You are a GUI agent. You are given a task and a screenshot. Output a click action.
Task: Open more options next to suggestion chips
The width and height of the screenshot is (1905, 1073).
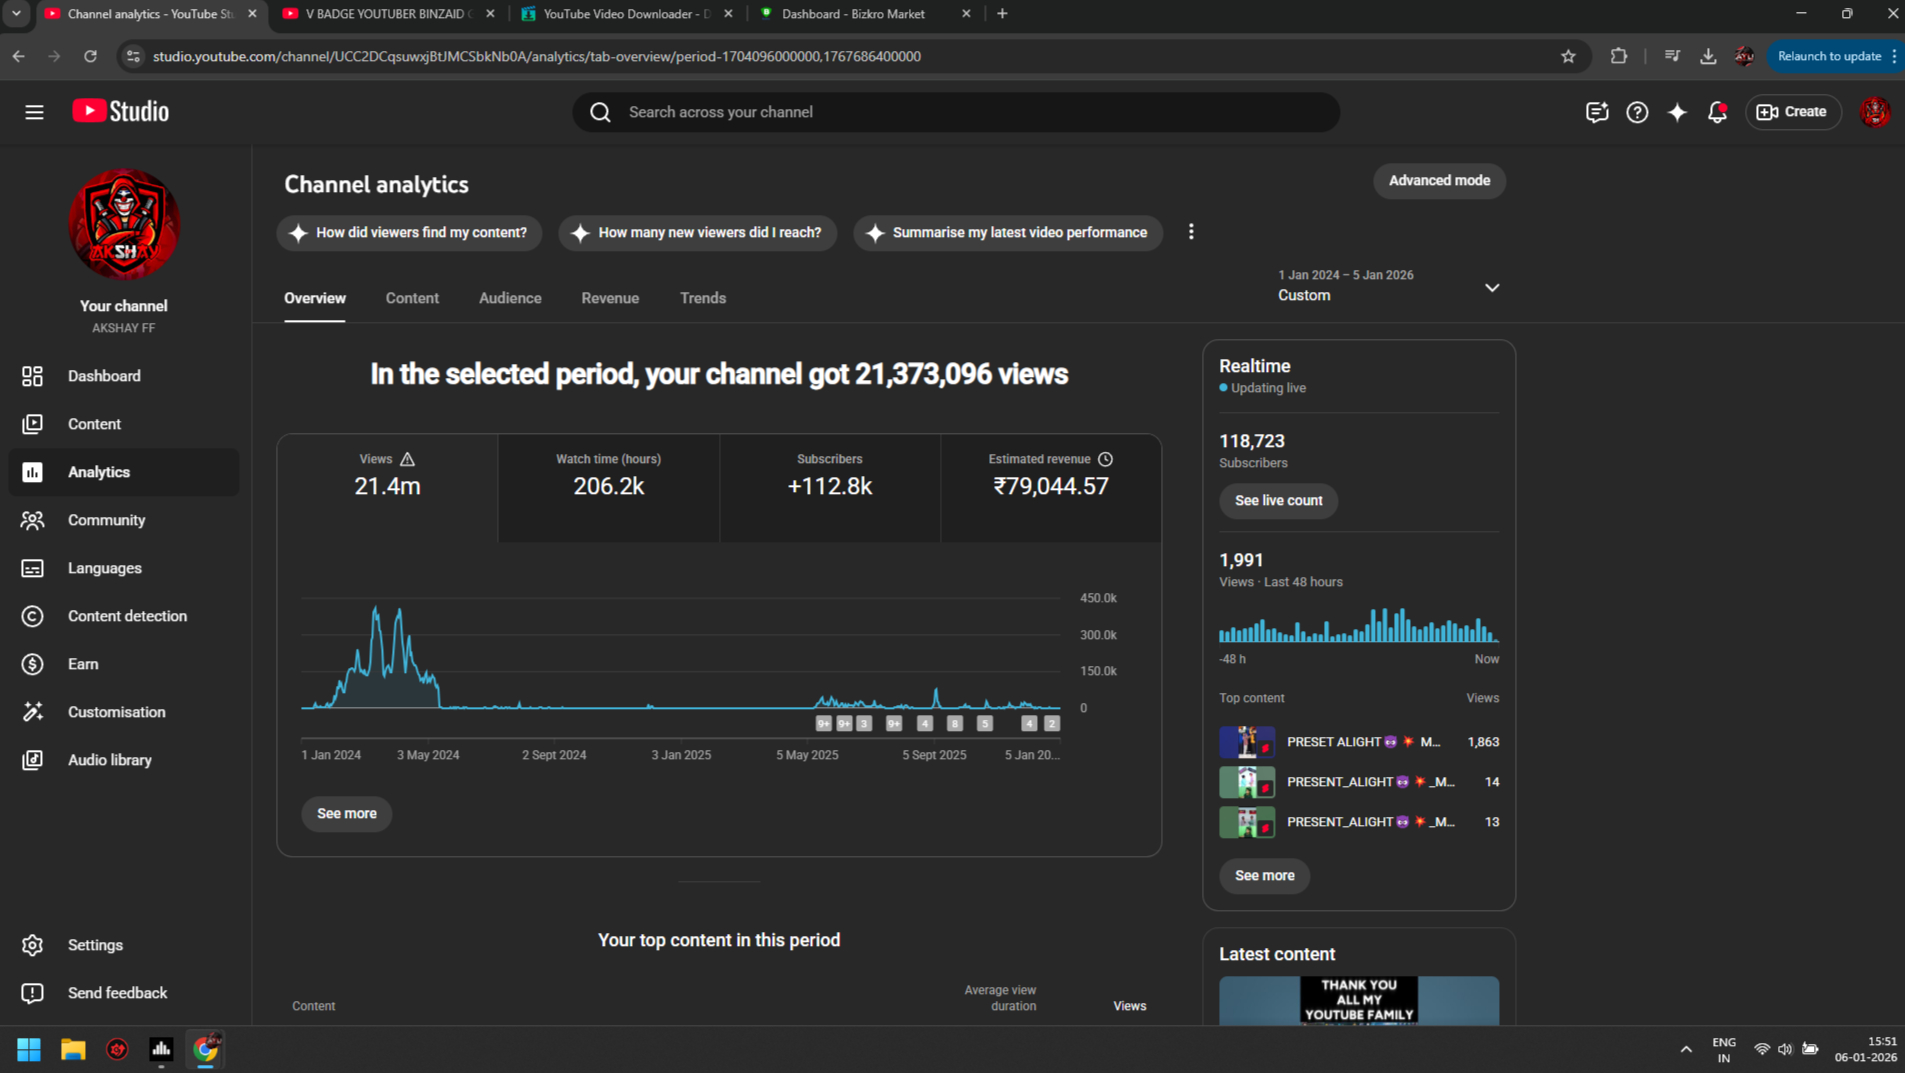1191,232
